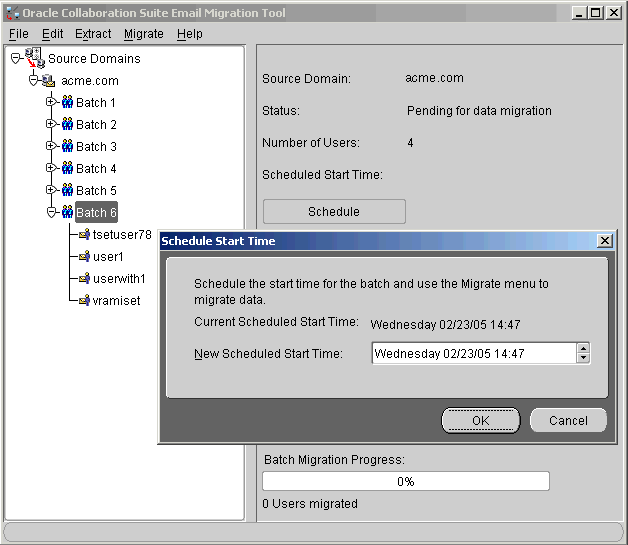The width and height of the screenshot is (628, 545).
Task: Click the userwith1 user mail icon
Action: point(85,278)
